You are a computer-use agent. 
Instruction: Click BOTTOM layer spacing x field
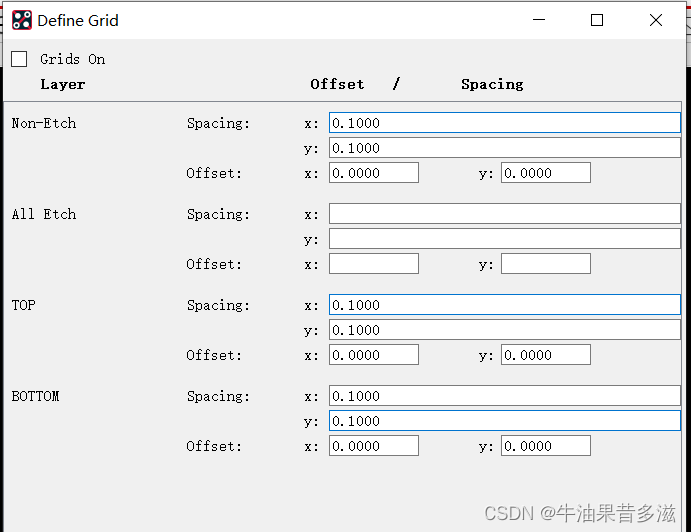pyautogui.click(x=504, y=396)
